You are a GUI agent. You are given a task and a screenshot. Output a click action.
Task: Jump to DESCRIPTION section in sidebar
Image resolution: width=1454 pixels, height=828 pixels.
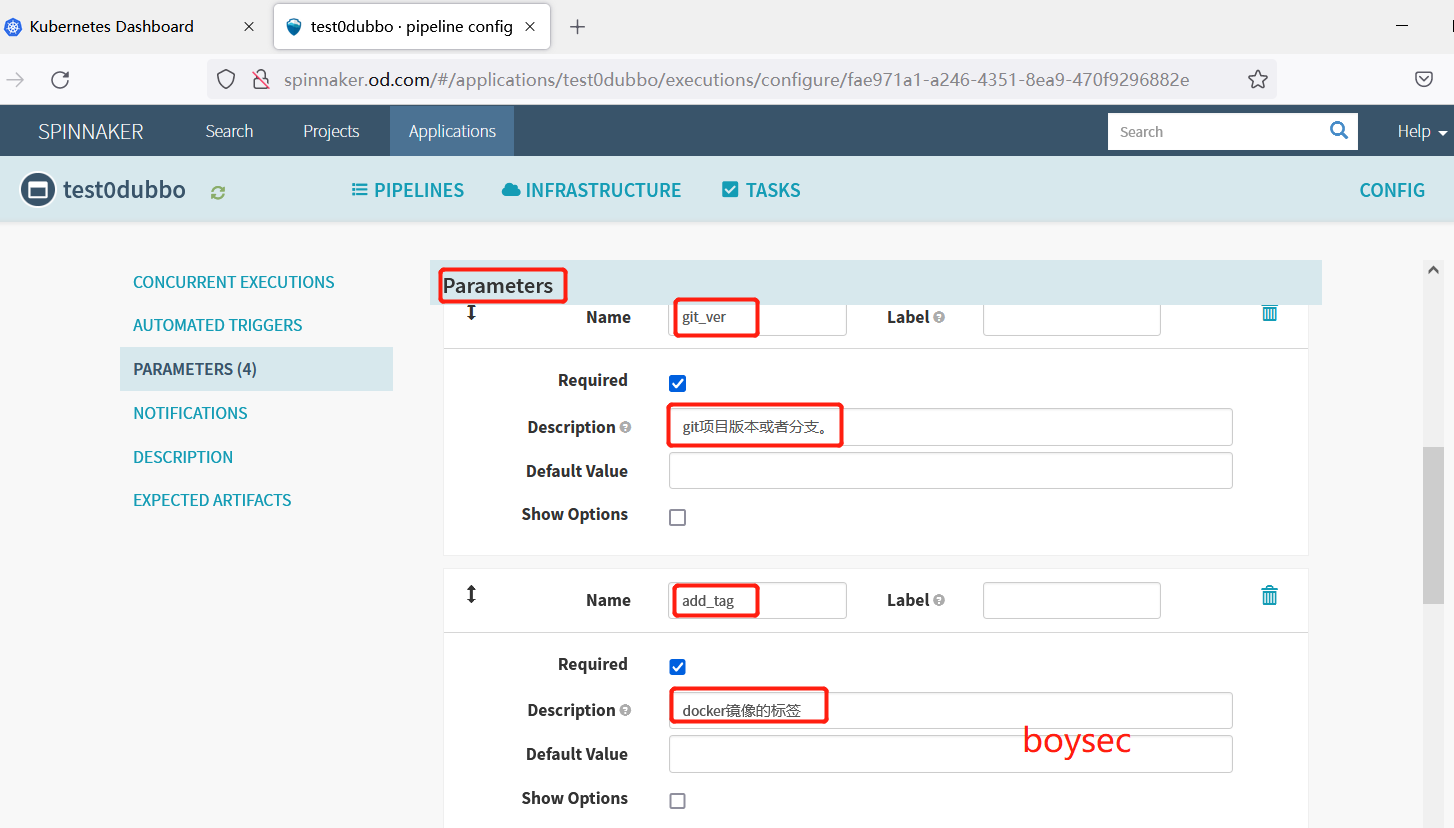point(183,457)
